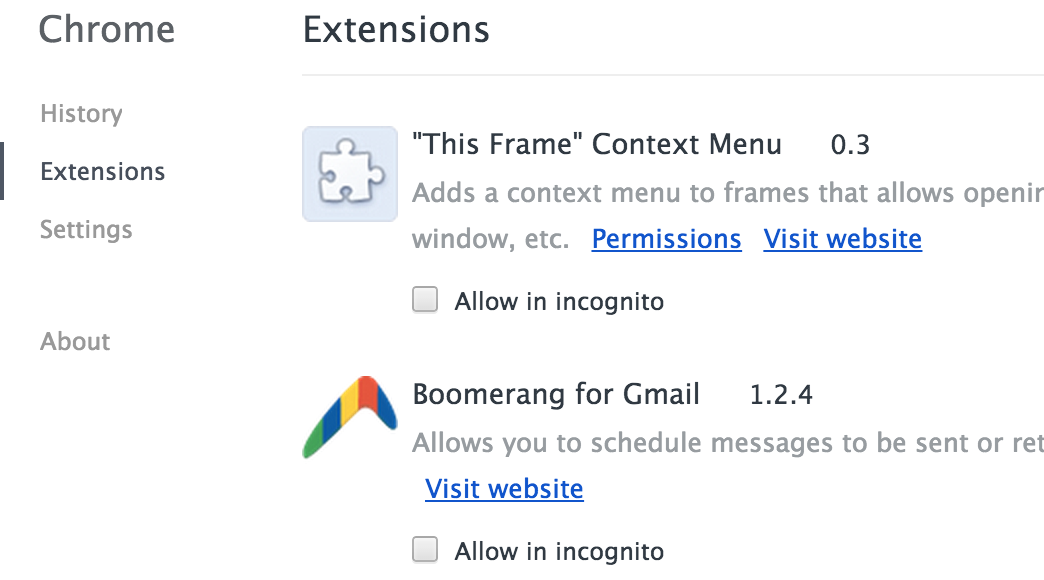Screen dimensions: 1044x580
Task: Click the "Allows you to schedule messages" description
Action: (728, 443)
